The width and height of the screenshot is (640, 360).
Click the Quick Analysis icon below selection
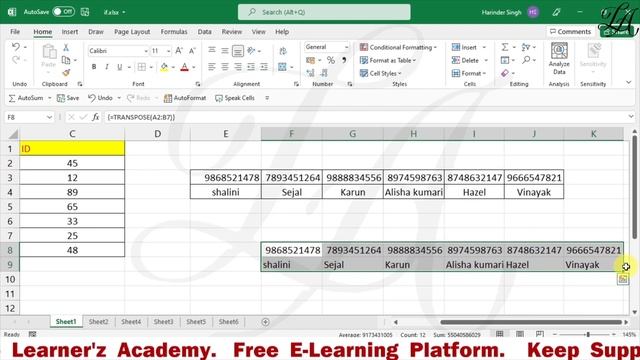[x=623, y=279]
